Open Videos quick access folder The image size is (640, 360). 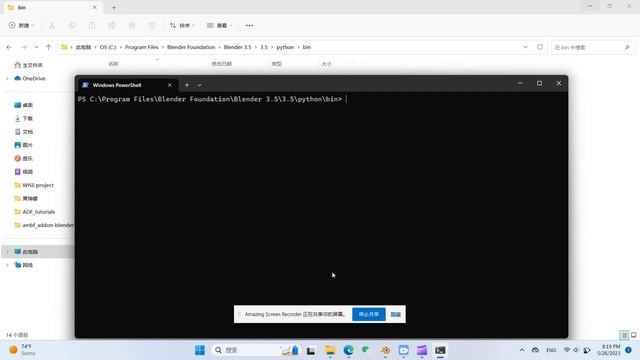click(x=23, y=172)
